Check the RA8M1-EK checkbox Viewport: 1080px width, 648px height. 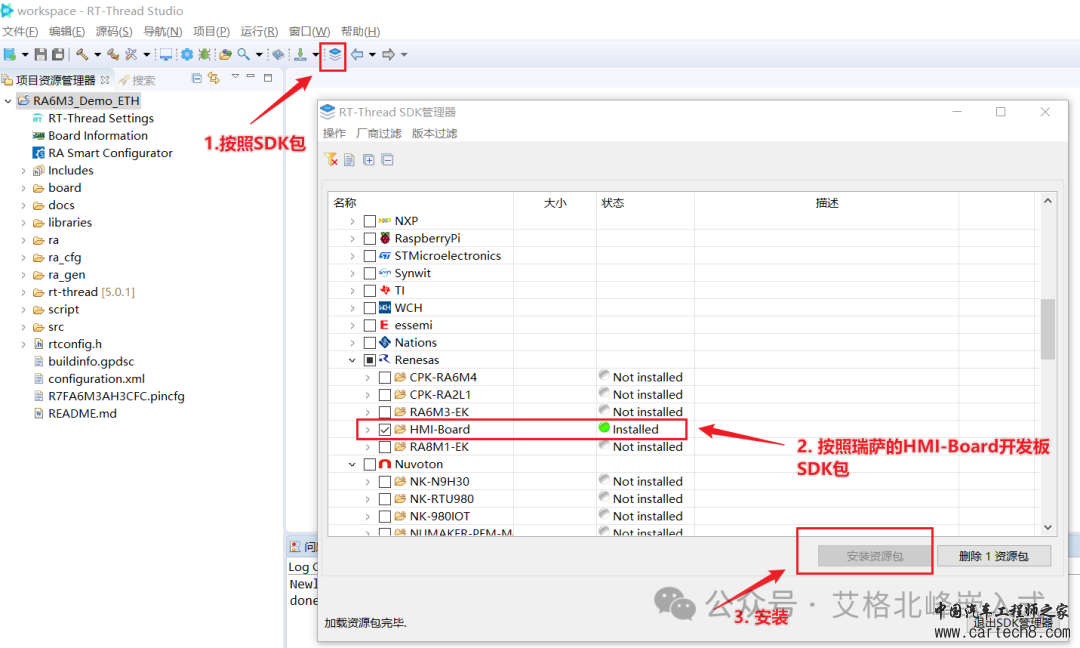(x=385, y=447)
